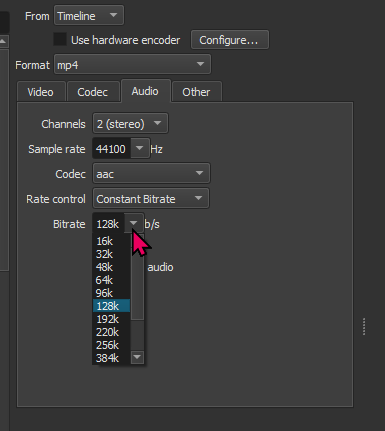Image resolution: width=385 pixels, height=431 pixels.
Task: Choose 220k from bitrate list
Action: (x=111, y=332)
